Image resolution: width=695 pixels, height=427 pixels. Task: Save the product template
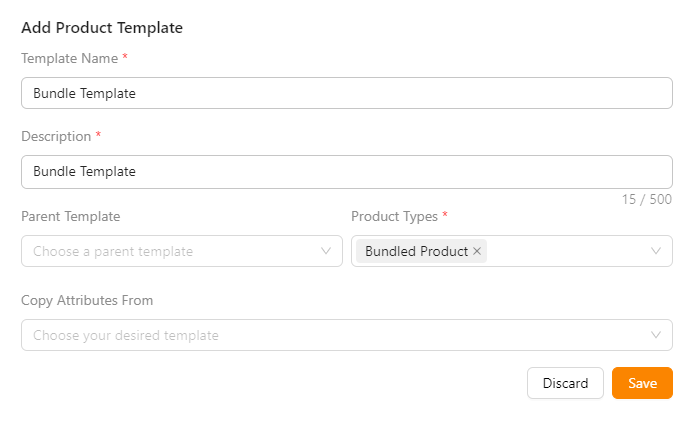click(642, 383)
